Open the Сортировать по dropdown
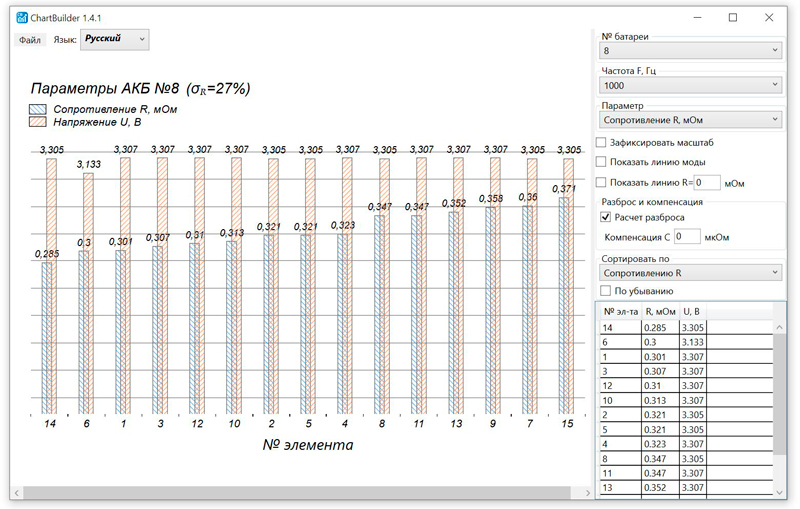The width and height of the screenshot is (800, 509). [x=690, y=272]
